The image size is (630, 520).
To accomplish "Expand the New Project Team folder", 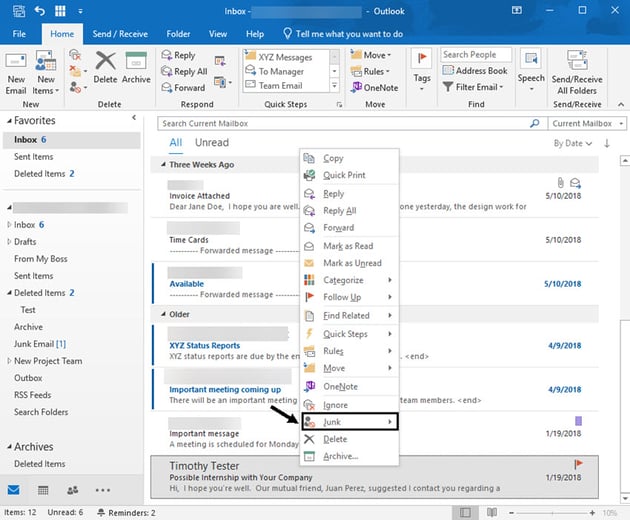I will click(x=9, y=360).
